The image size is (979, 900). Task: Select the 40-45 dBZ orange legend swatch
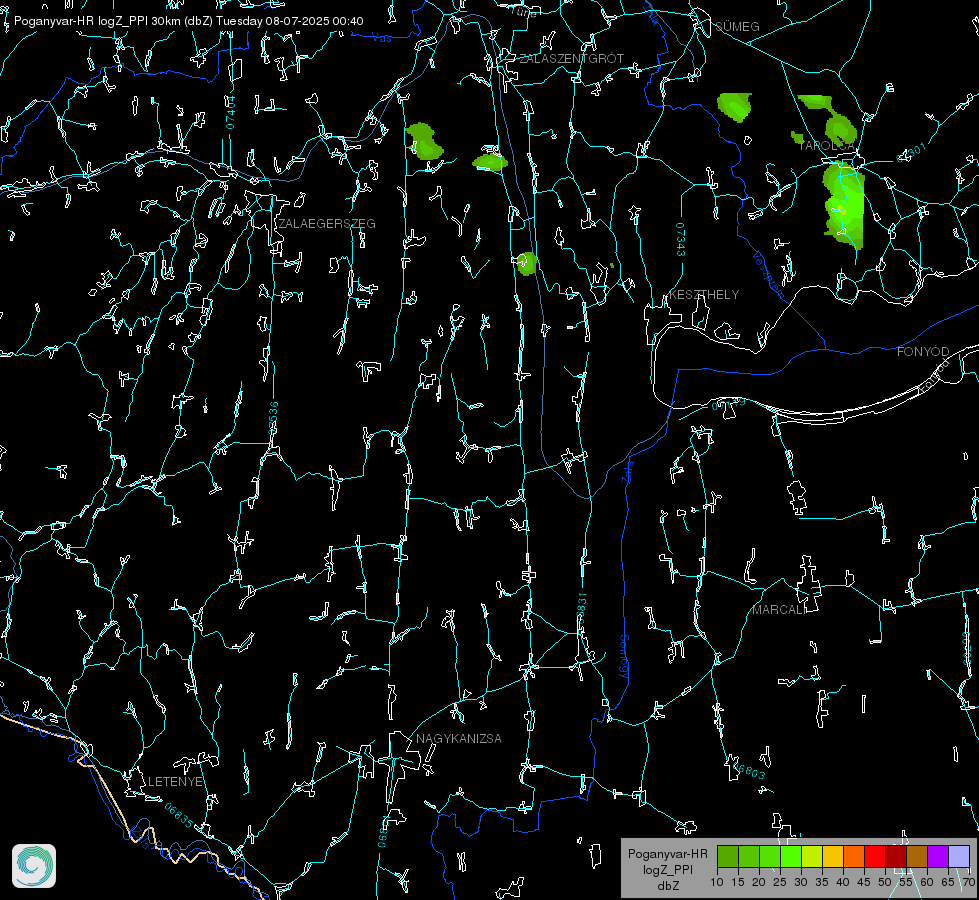pyautogui.click(x=854, y=856)
